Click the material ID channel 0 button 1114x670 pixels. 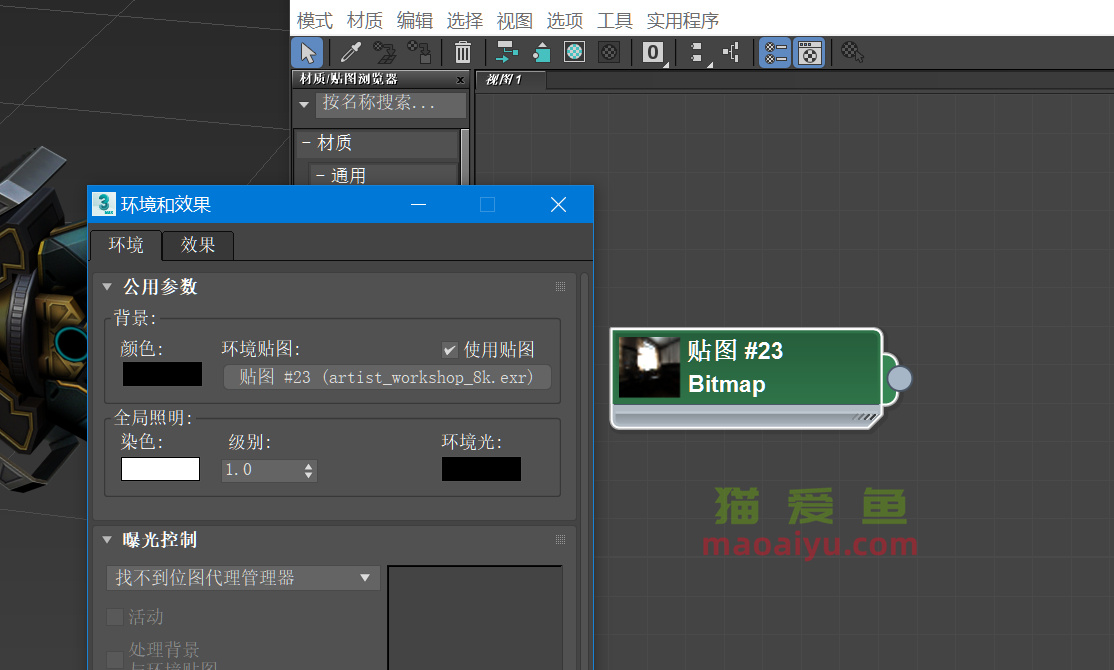pos(653,53)
